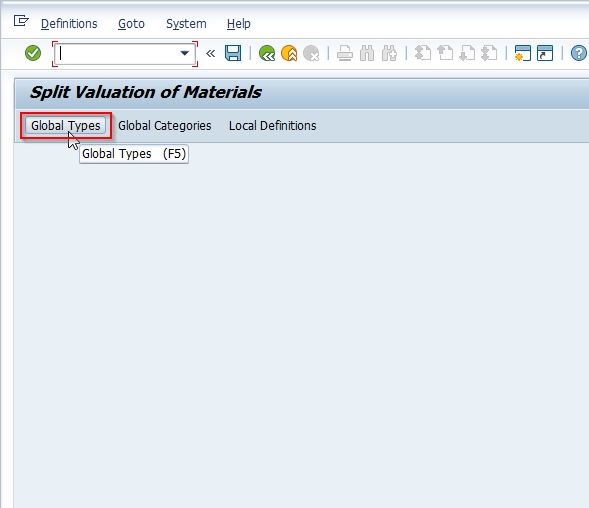Expand the command field dropdown arrow
Image resolution: width=589 pixels, height=508 pixels.
pos(184,53)
